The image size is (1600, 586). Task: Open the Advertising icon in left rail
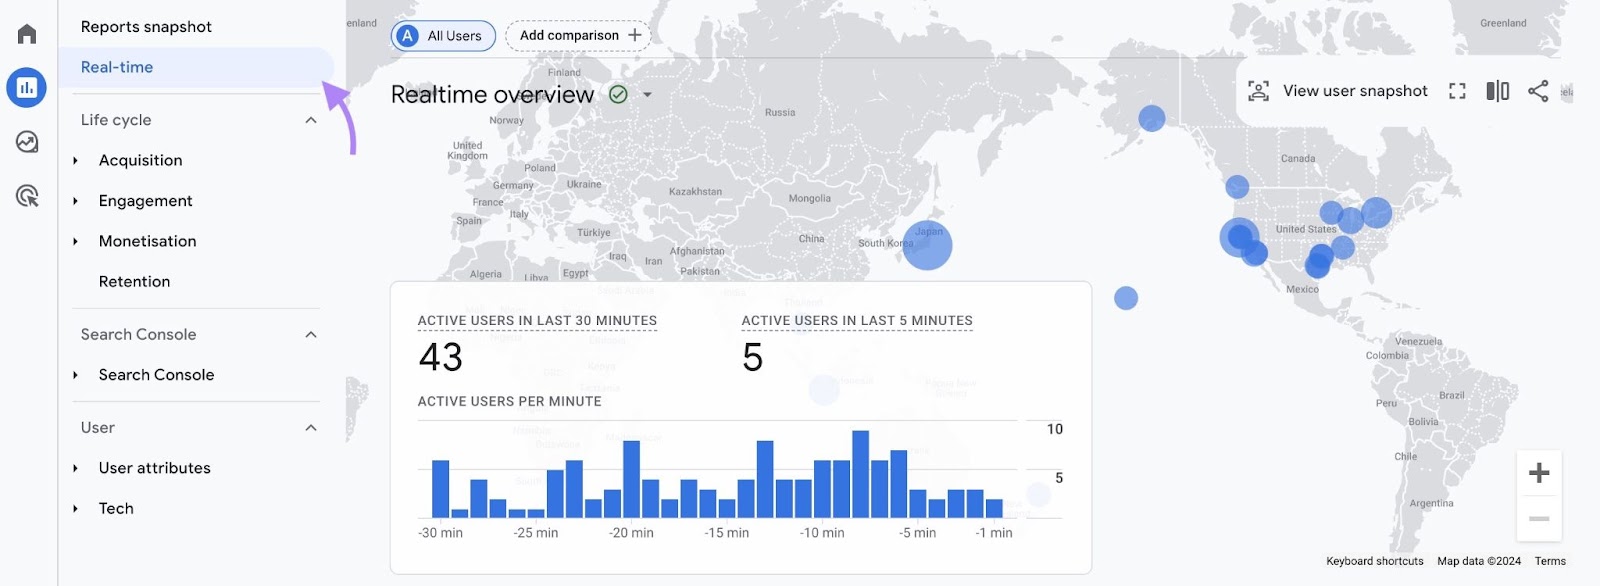[x=27, y=196]
